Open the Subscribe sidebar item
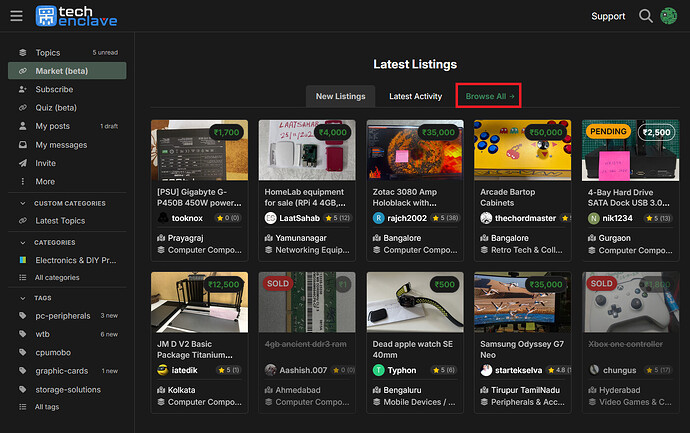Screen dimensions: 690x433 click(54, 89)
